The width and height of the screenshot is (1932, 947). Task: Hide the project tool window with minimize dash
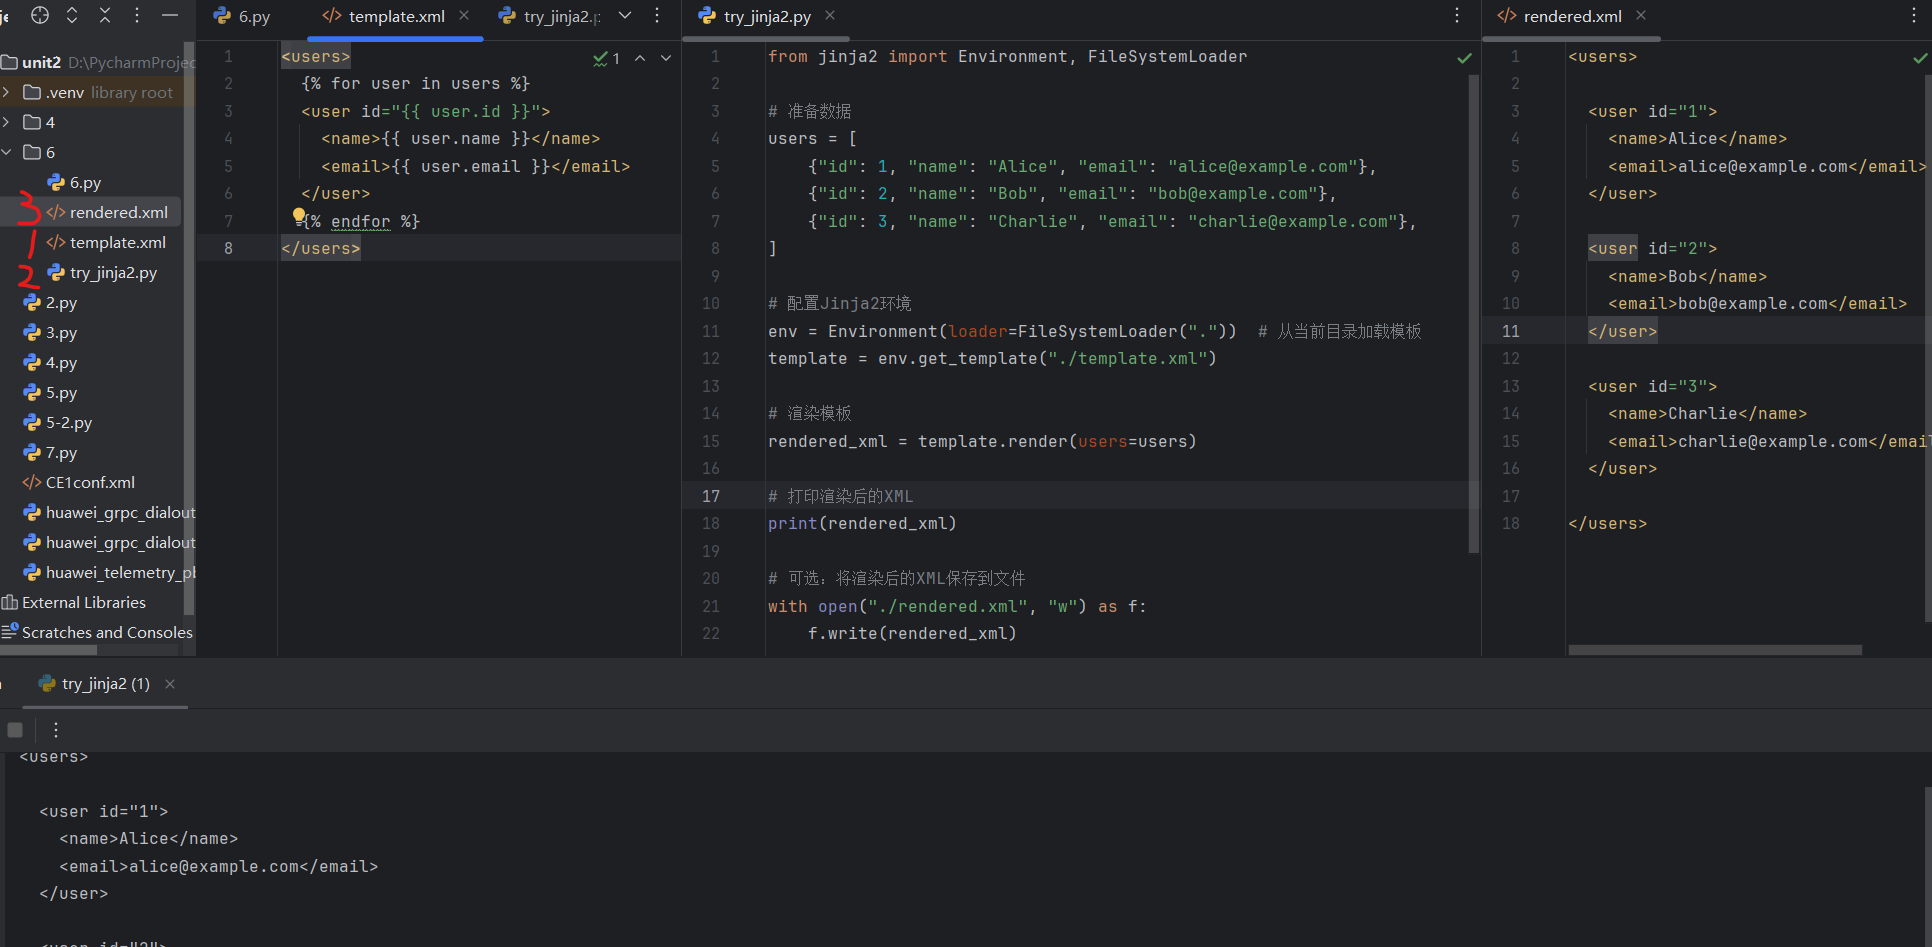click(170, 15)
